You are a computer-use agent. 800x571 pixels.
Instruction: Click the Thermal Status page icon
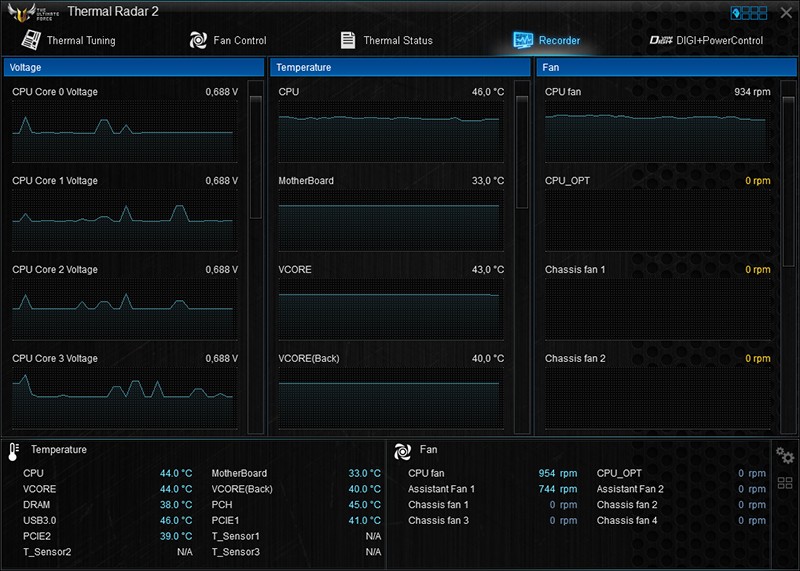pos(348,40)
